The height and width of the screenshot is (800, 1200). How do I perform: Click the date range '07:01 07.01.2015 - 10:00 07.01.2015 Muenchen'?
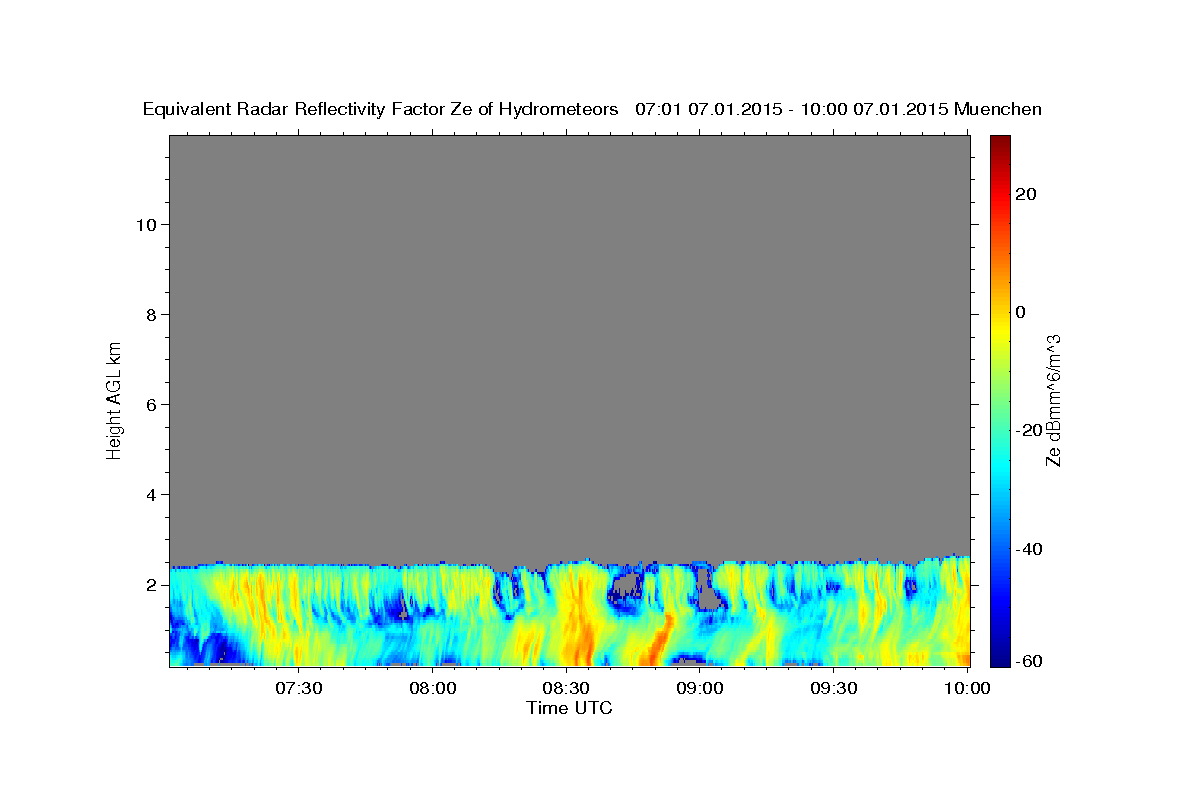tap(839, 109)
